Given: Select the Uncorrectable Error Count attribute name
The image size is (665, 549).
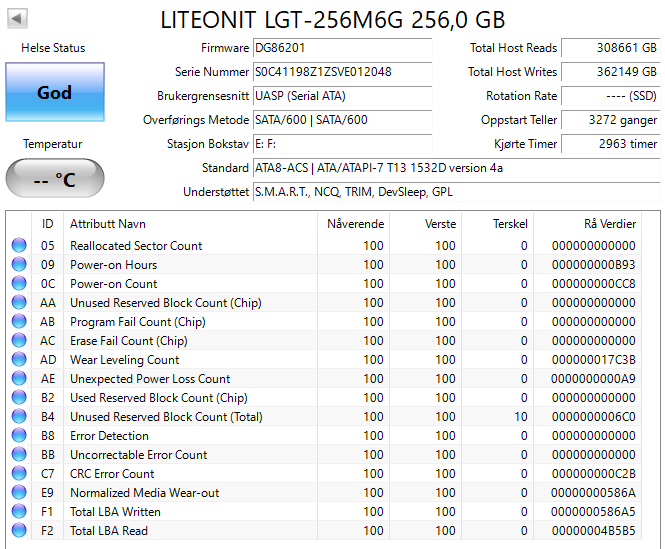Looking at the screenshot, I should click(139, 455).
